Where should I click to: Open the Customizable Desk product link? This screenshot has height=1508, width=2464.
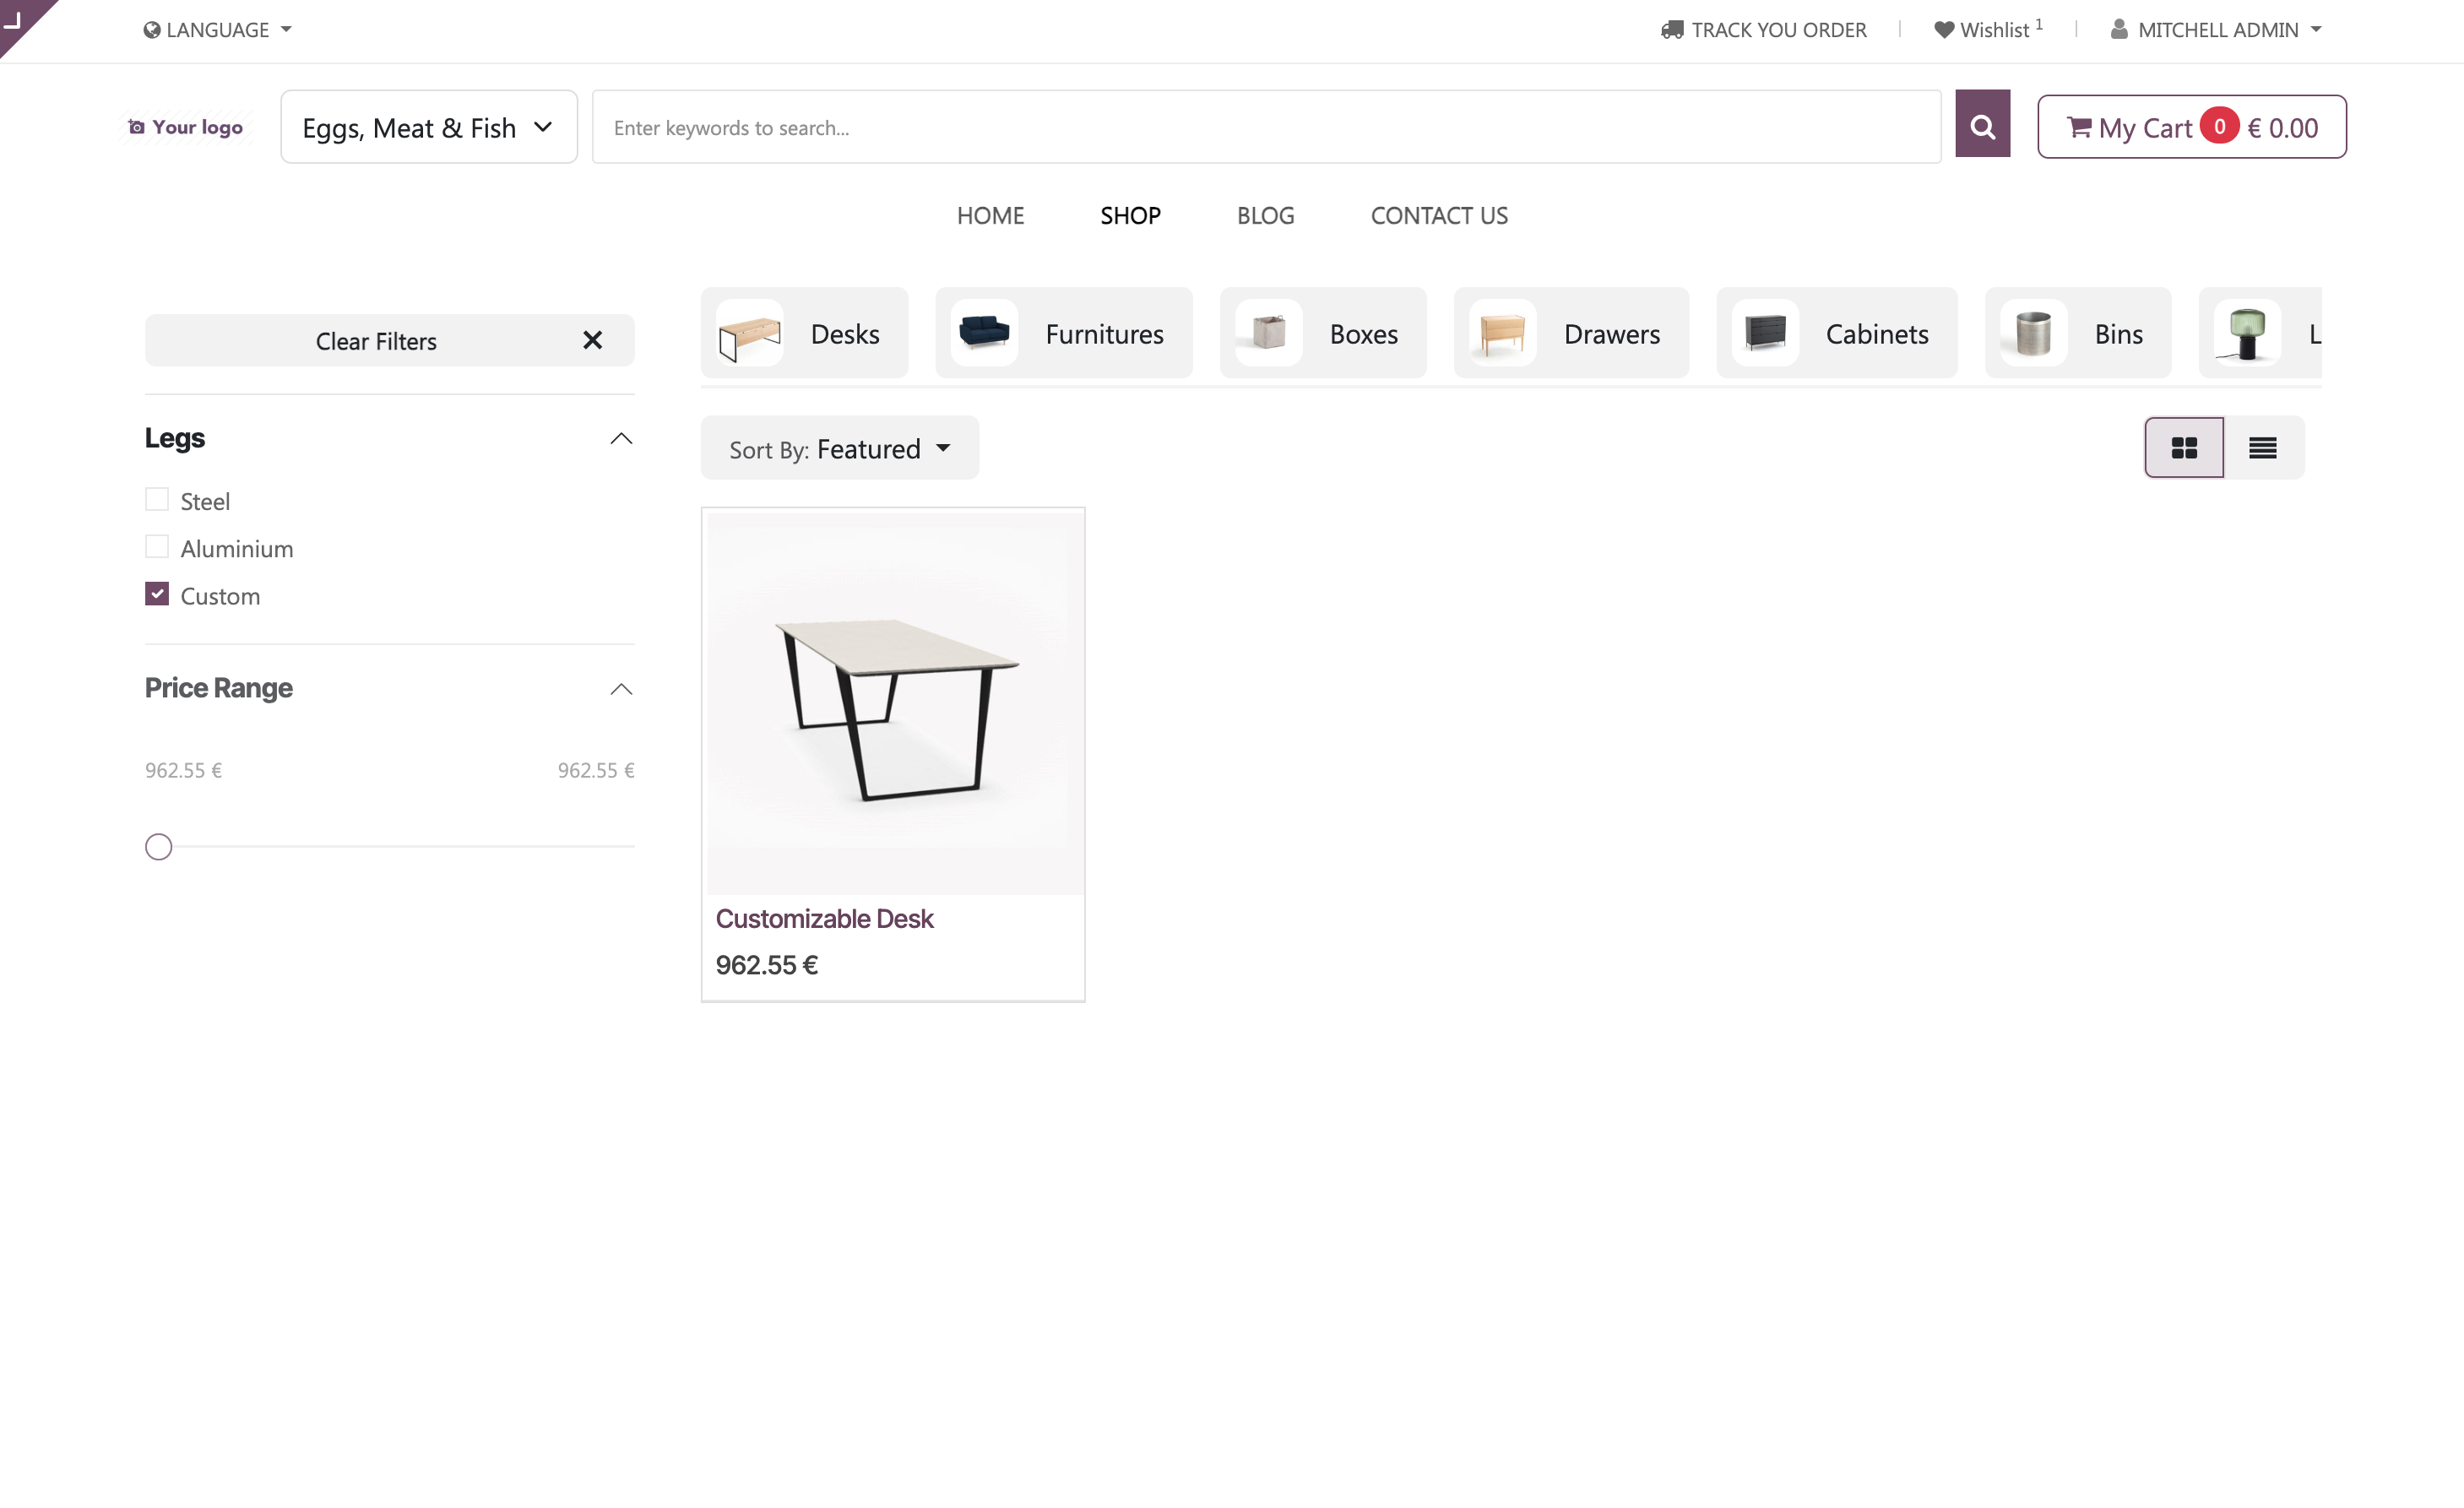pyautogui.click(x=824, y=918)
